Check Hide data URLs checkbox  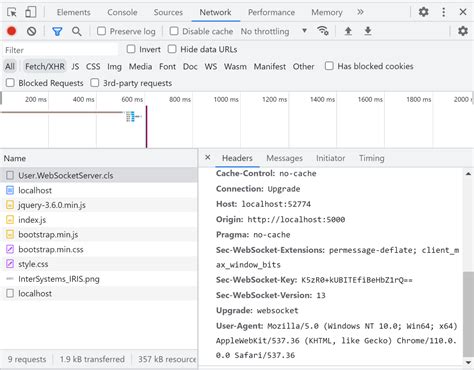click(x=172, y=49)
